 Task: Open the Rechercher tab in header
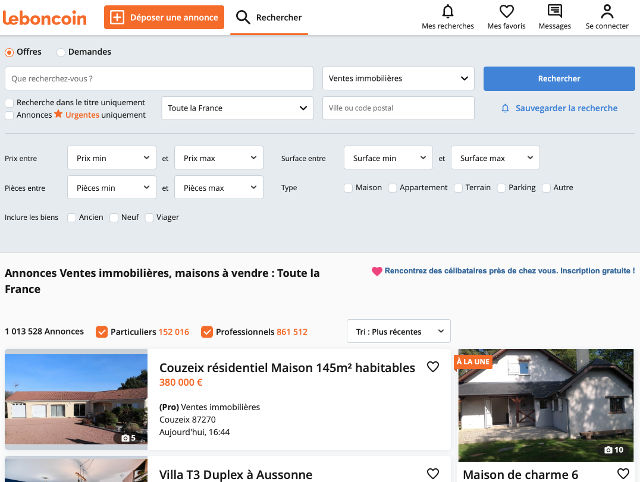pyautogui.click(x=269, y=18)
